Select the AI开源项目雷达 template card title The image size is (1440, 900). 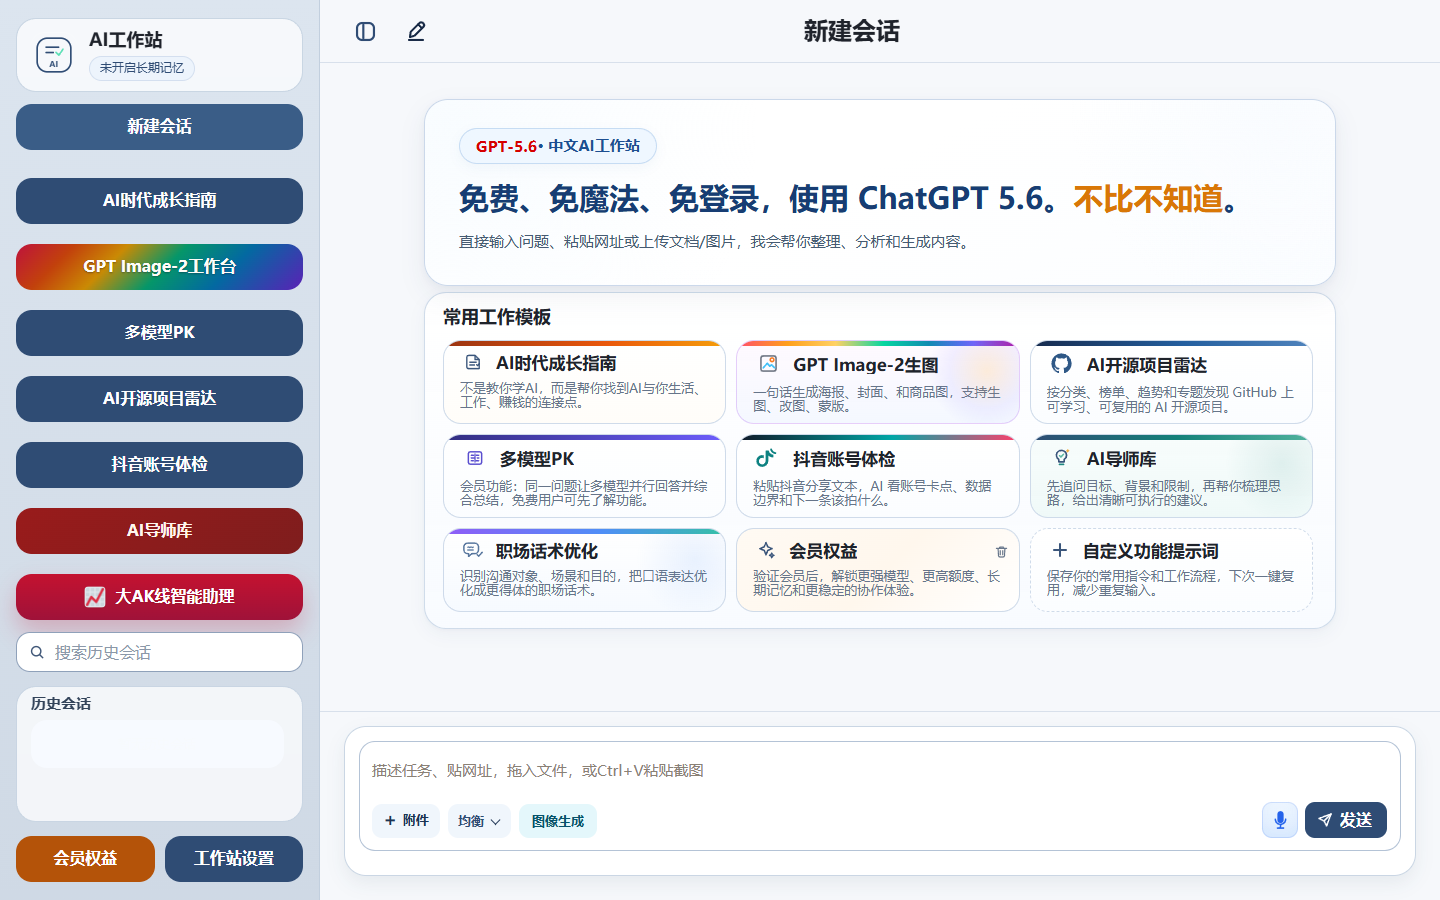(1147, 365)
